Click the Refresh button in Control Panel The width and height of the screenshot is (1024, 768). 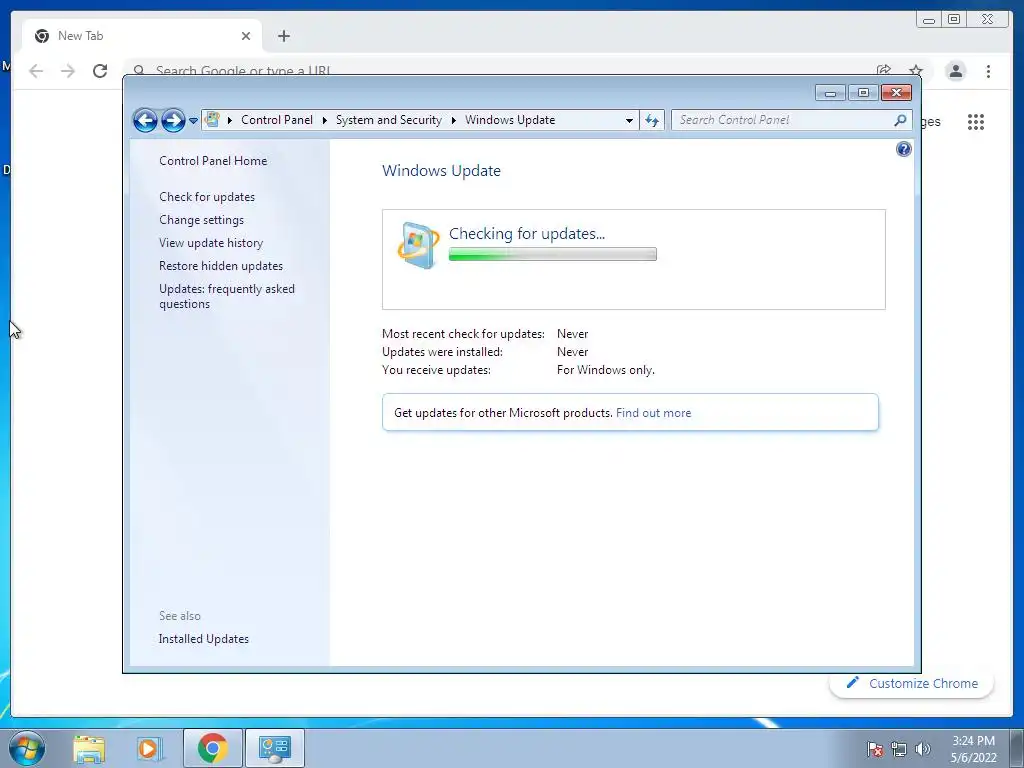pyautogui.click(x=652, y=120)
